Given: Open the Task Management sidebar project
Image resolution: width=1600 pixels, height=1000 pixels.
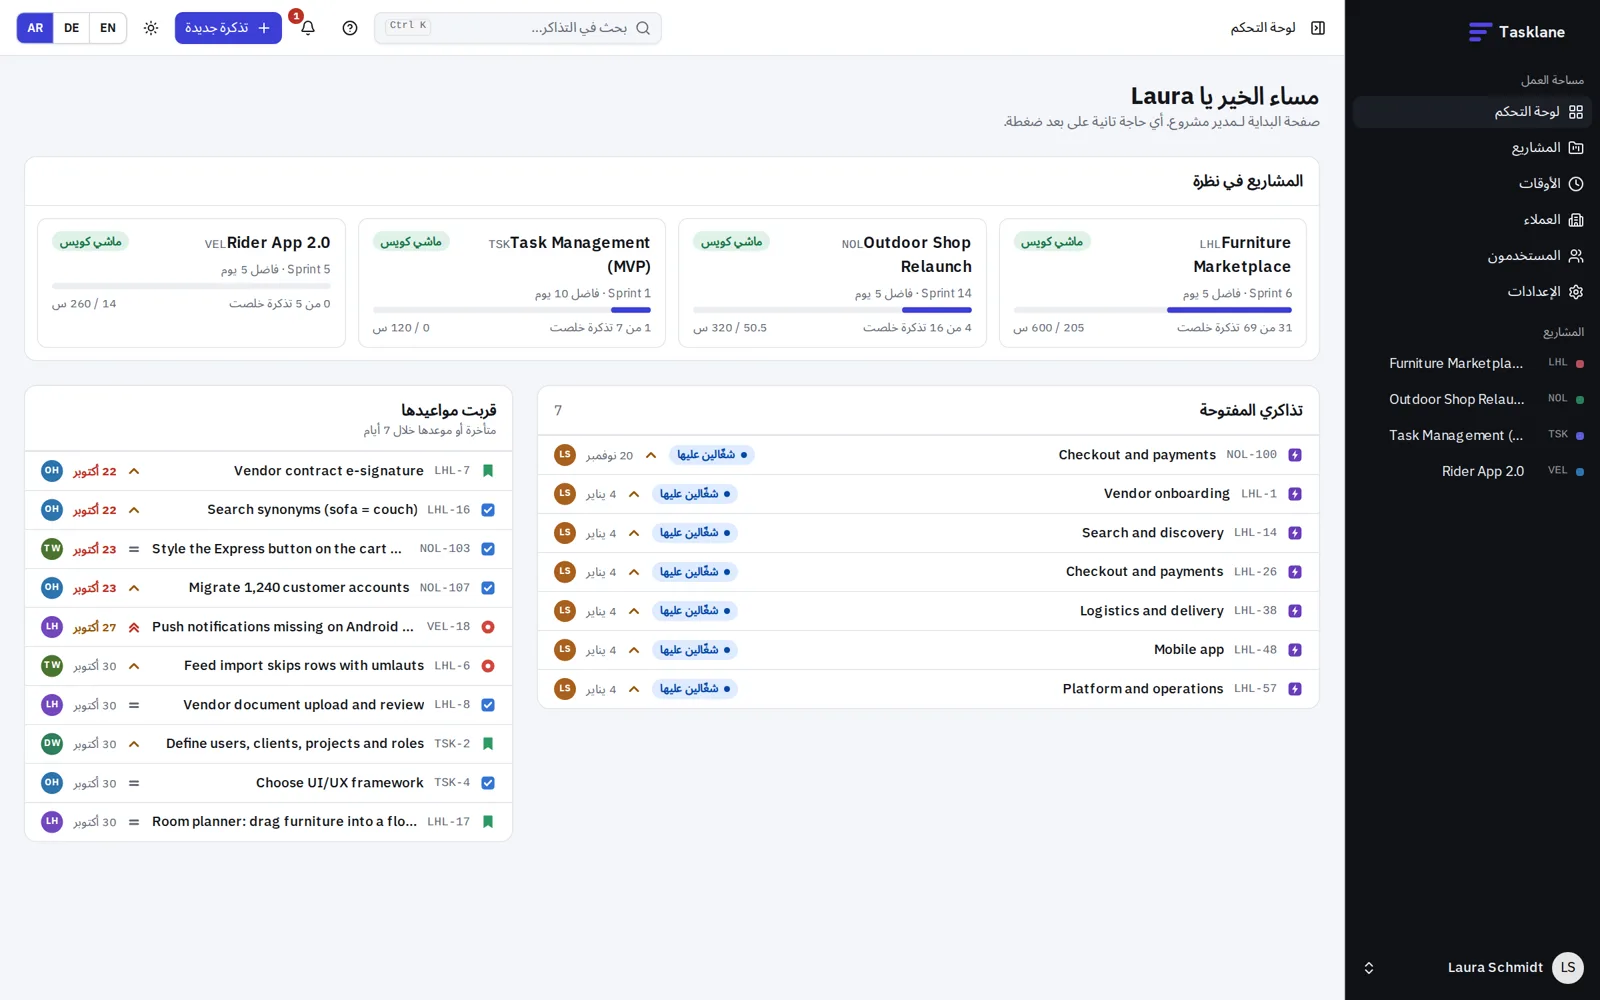Looking at the screenshot, I should coord(1472,435).
